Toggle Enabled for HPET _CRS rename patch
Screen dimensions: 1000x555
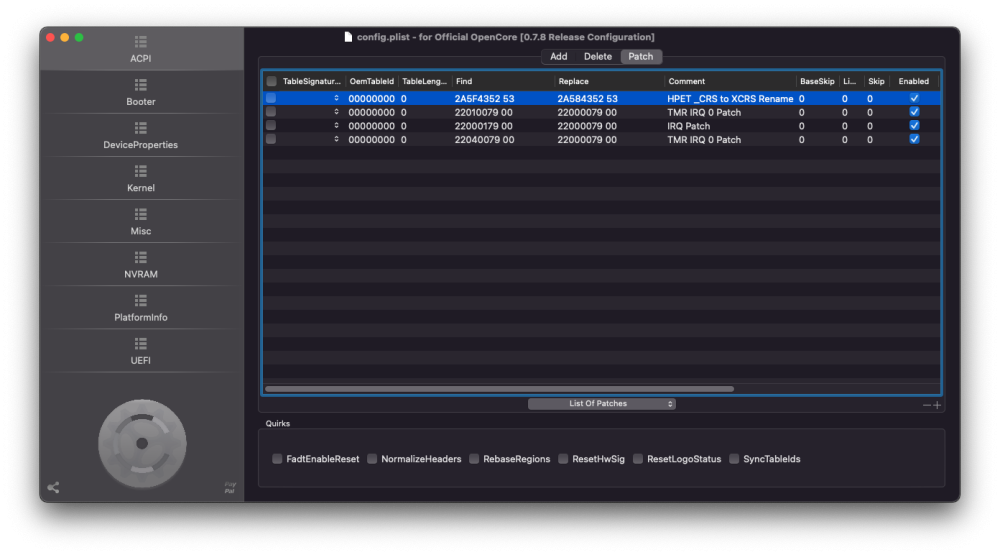pyautogui.click(x=914, y=98)
